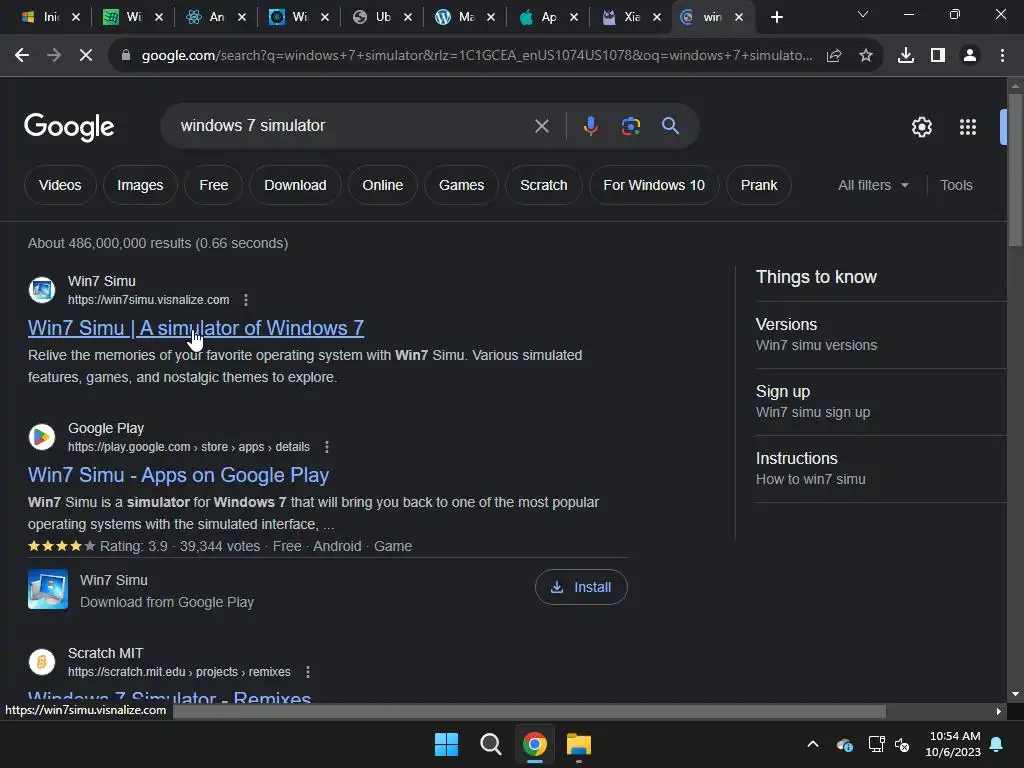Click the Google logo

pyautogui.click(x=69, y=127)
